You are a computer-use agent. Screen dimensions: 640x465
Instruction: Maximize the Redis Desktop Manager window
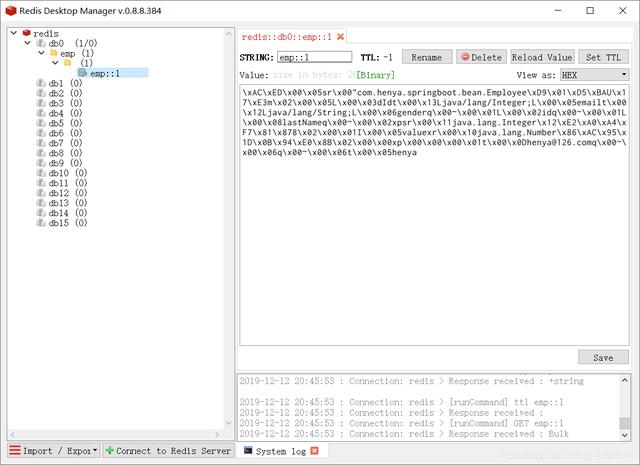(590, 11)
